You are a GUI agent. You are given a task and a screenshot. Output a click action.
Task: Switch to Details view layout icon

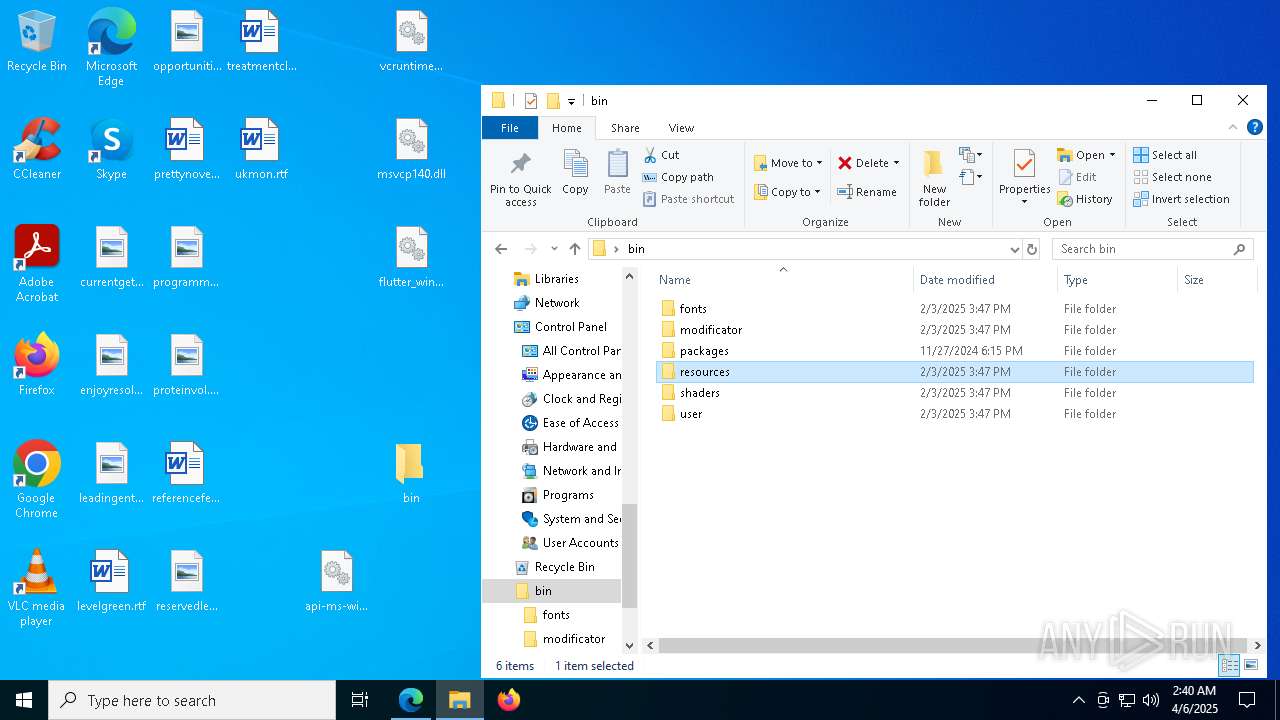coord(1229,665)
